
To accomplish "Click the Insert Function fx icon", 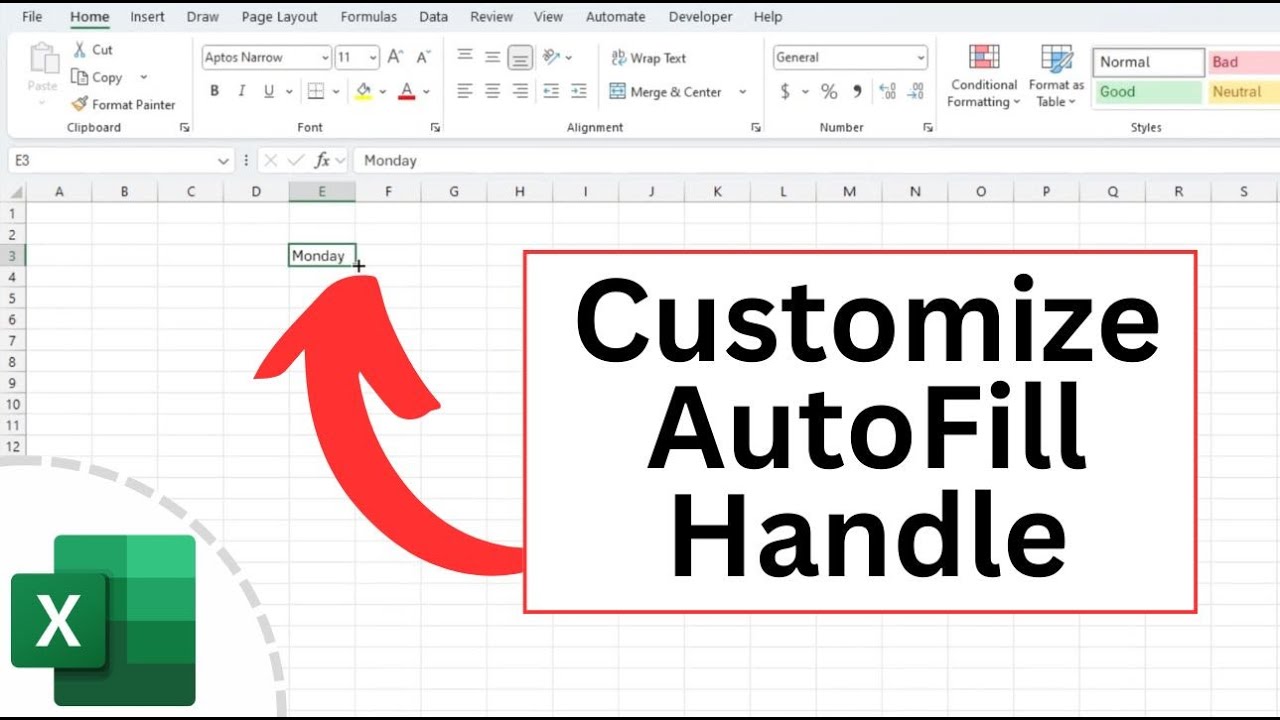I will pyautogui.click(x=322, y=160).
